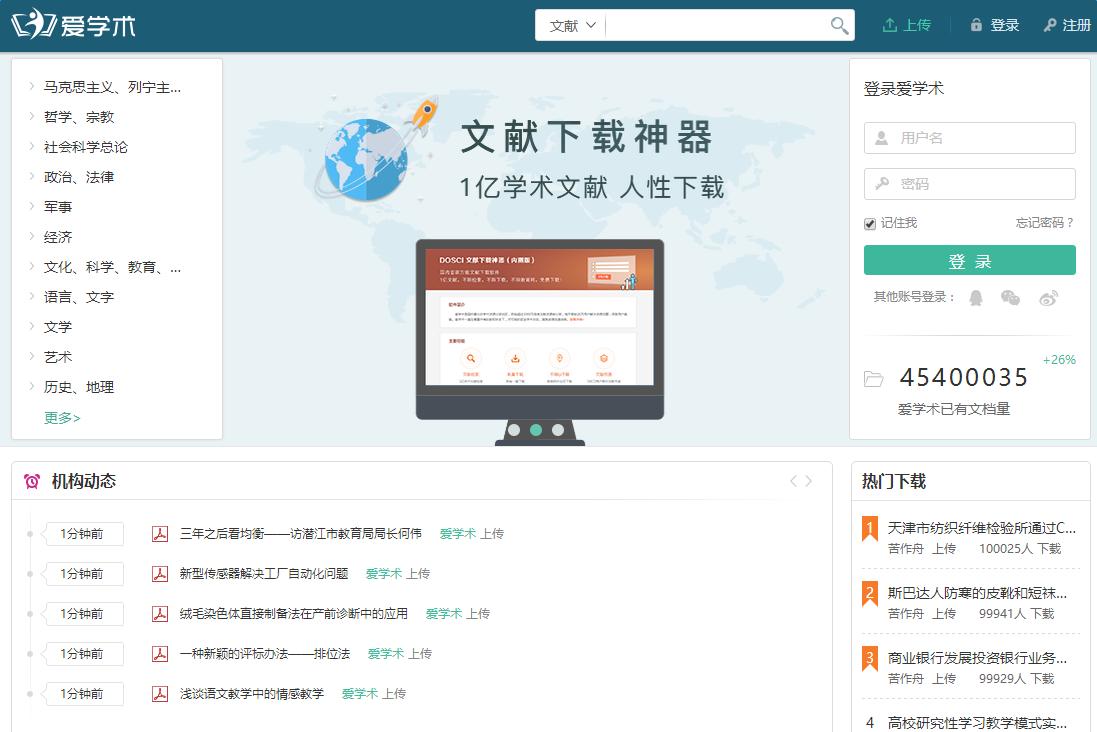Click the key icon next to 注册
Image resolution: width=1097 pixels, height=732 pixels.
tap(1053, 25)
